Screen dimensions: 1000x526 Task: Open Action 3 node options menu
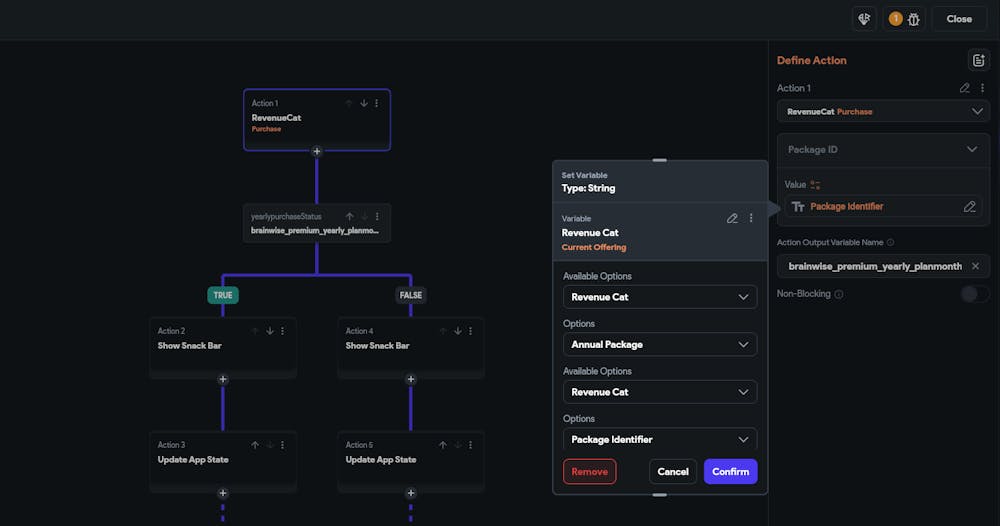pos(283,445)
